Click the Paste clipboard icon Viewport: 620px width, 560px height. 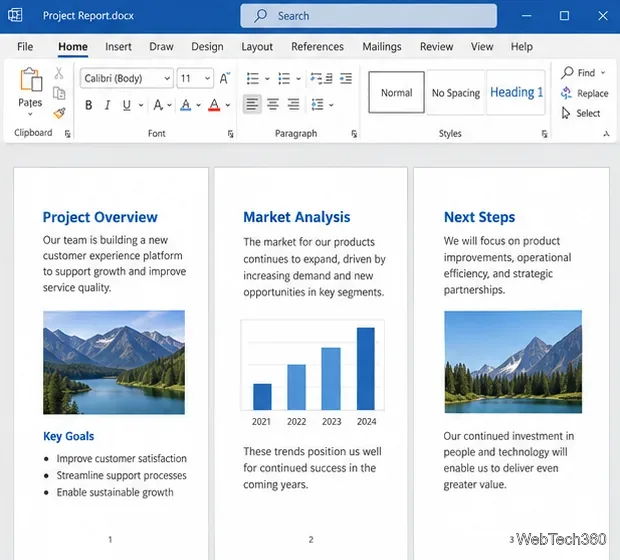31,79
